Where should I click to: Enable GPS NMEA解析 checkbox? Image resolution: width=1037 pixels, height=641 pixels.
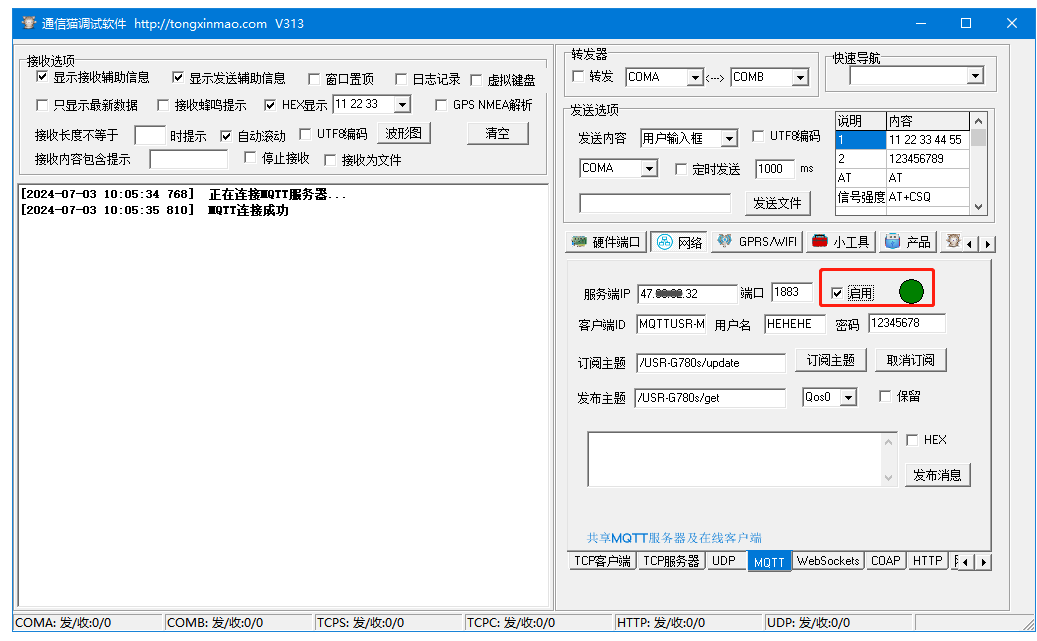[x=441, y=105]
